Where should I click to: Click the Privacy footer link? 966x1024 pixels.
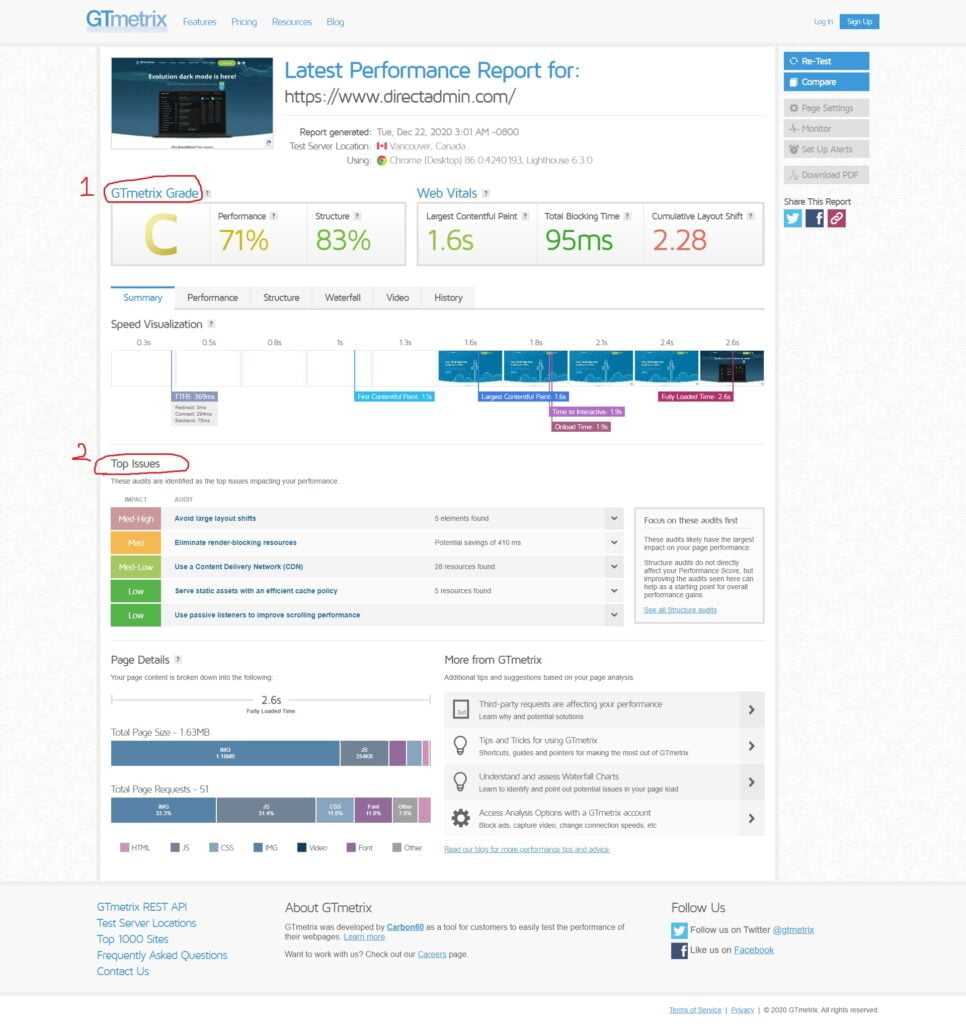click(x=742, y=1010)
